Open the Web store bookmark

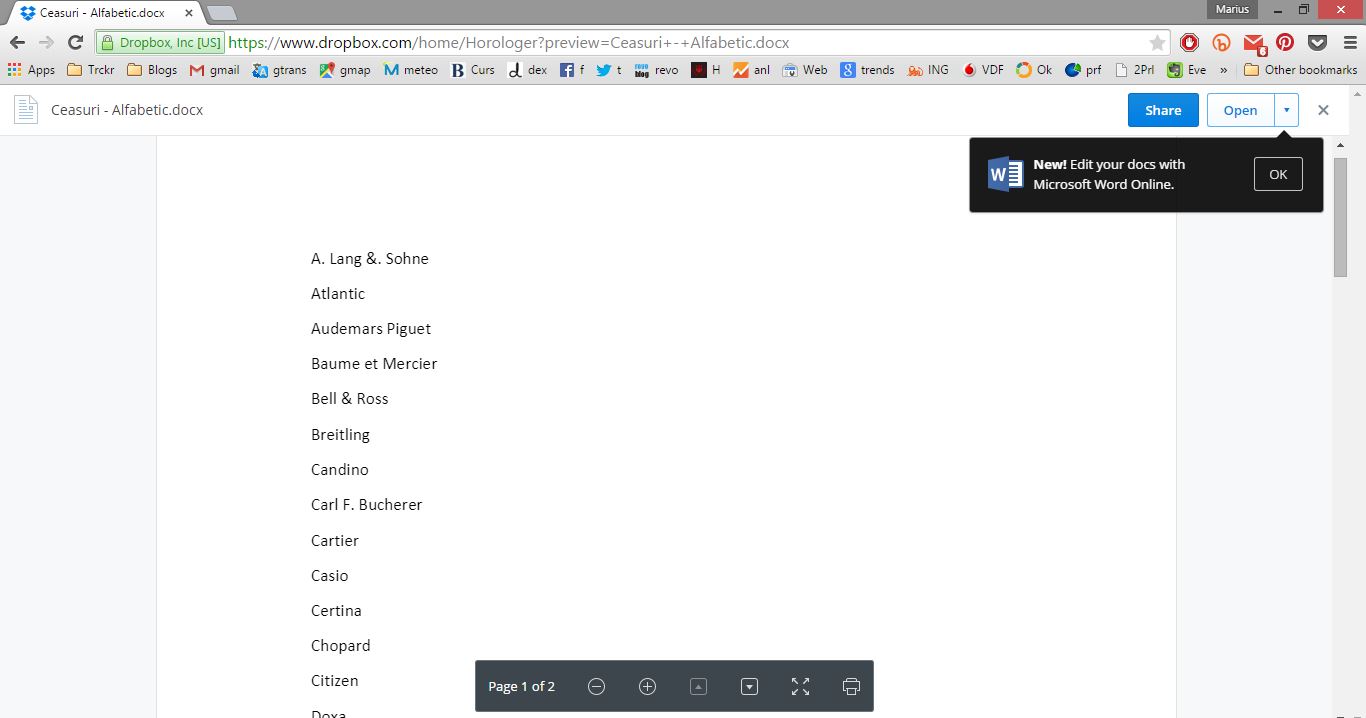tap(805, 70)
